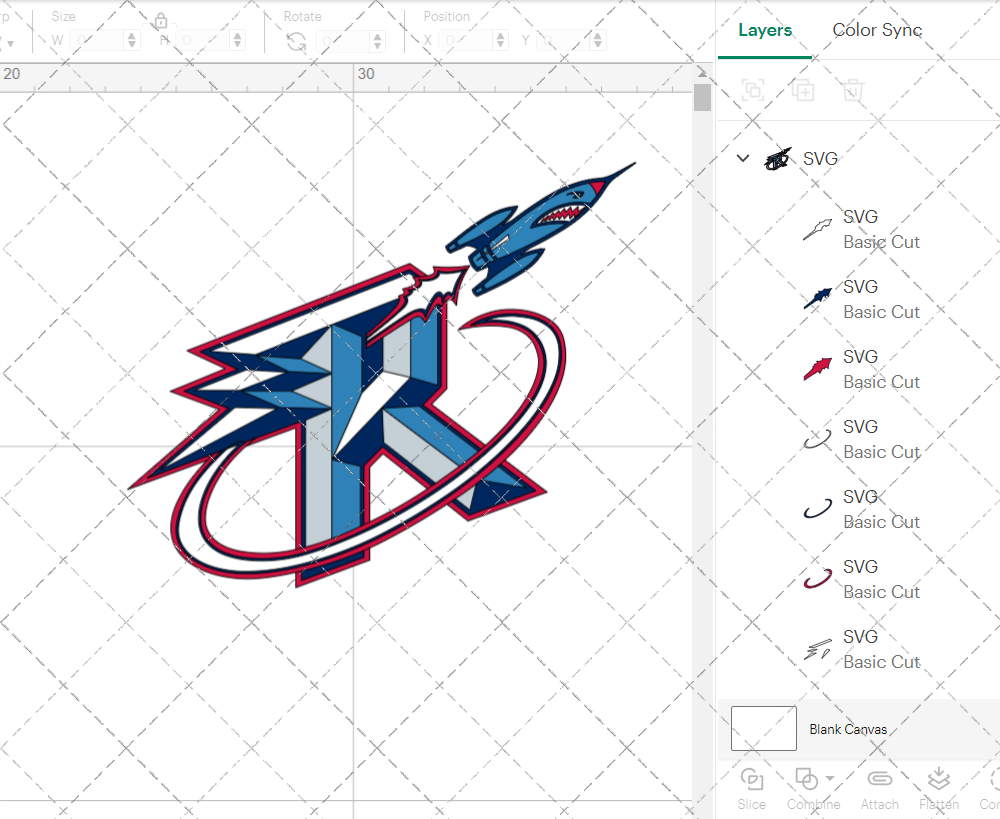Step the Width value with its arrows
Image resolution: width=1000 pixels, height=819 pixels.
132,41
